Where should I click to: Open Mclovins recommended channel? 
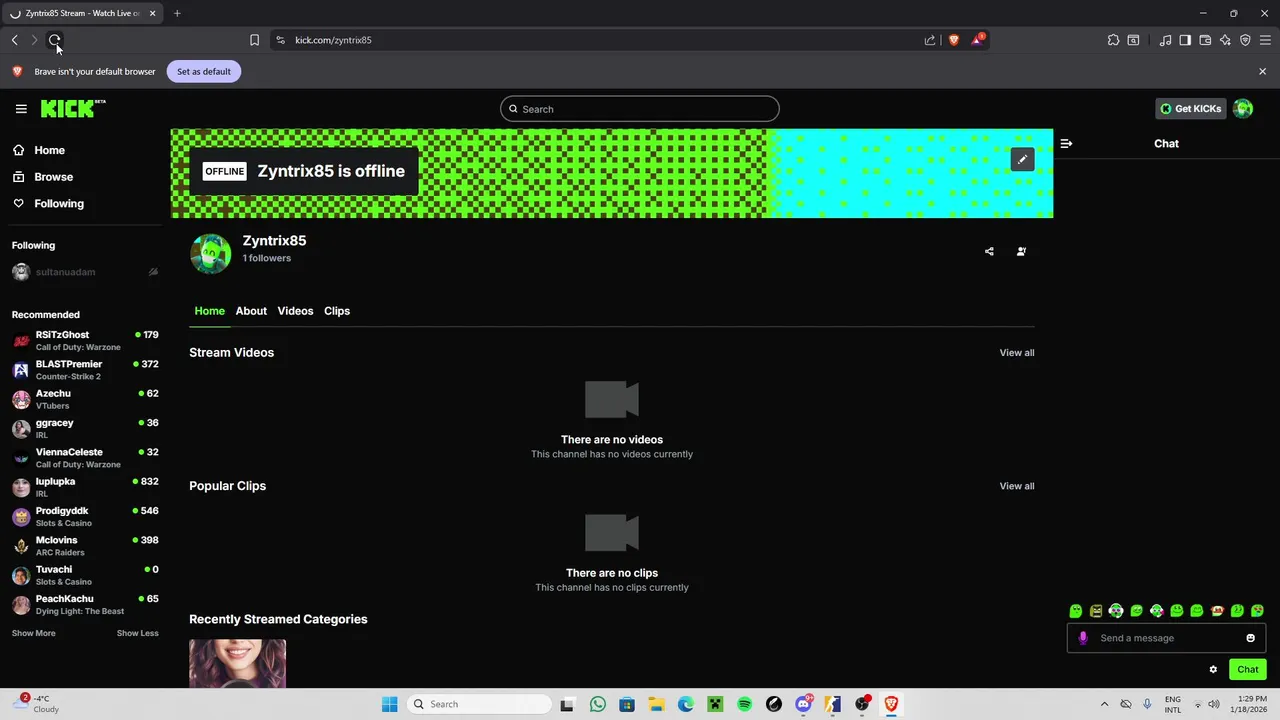pos(85,546)
